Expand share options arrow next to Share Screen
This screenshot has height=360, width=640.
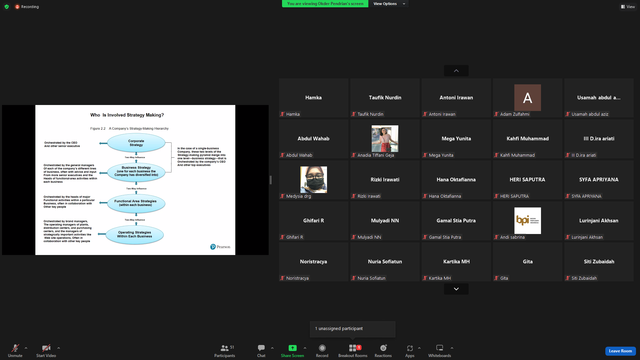coord(305,348)
